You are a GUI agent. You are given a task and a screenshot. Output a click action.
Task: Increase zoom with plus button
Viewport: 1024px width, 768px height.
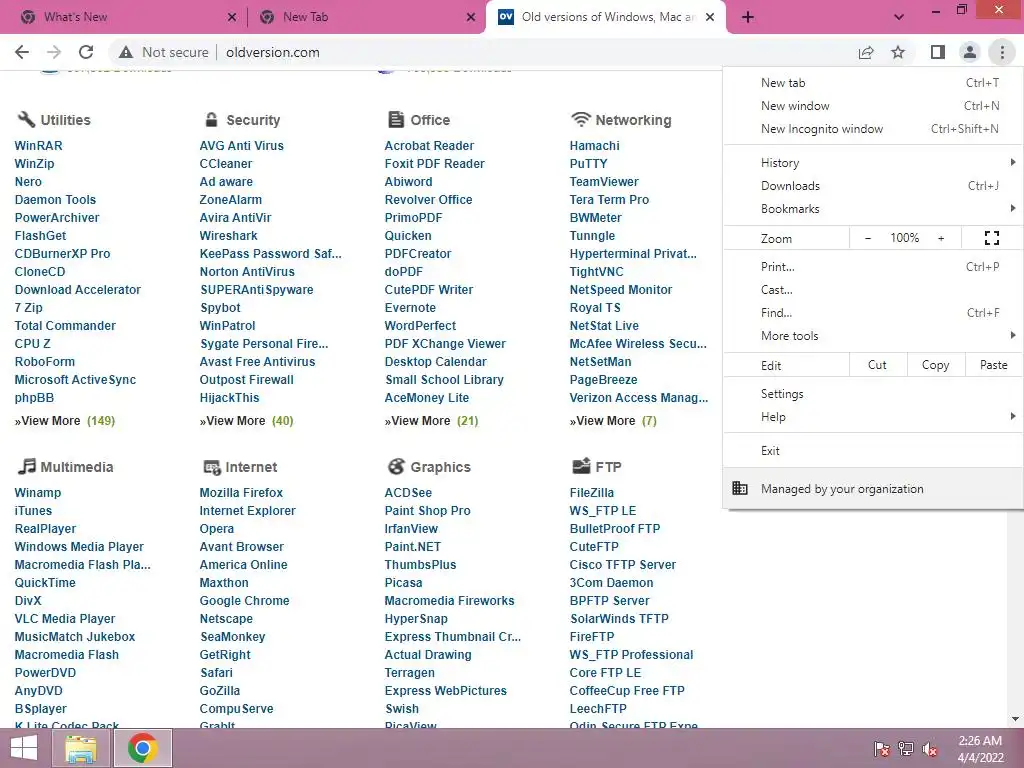(941, 238)
